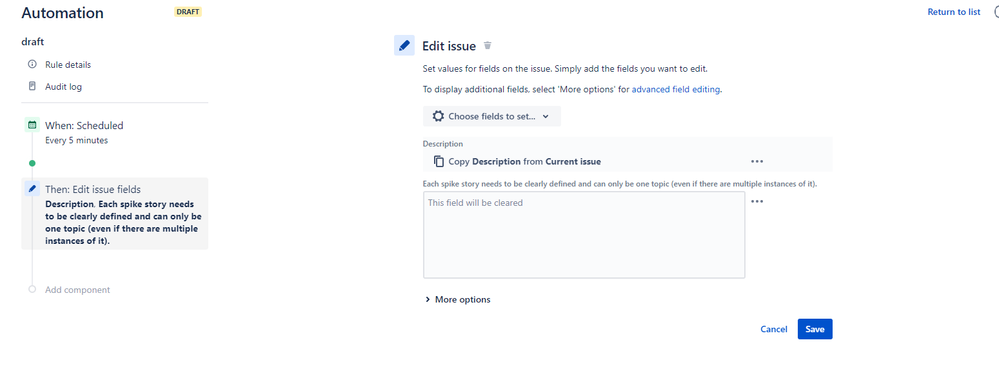The height and width of the screenshot is (382, 999).
Task: Select the When: Scheduled trigger
Action: (84, 125)
